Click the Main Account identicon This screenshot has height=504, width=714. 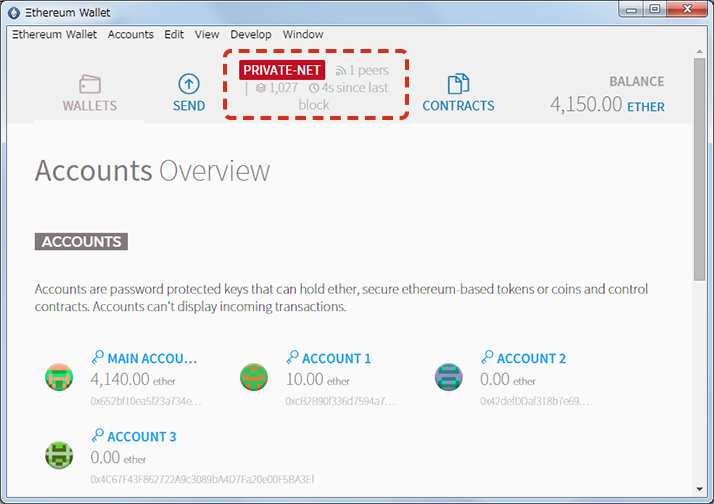[59, 377]
